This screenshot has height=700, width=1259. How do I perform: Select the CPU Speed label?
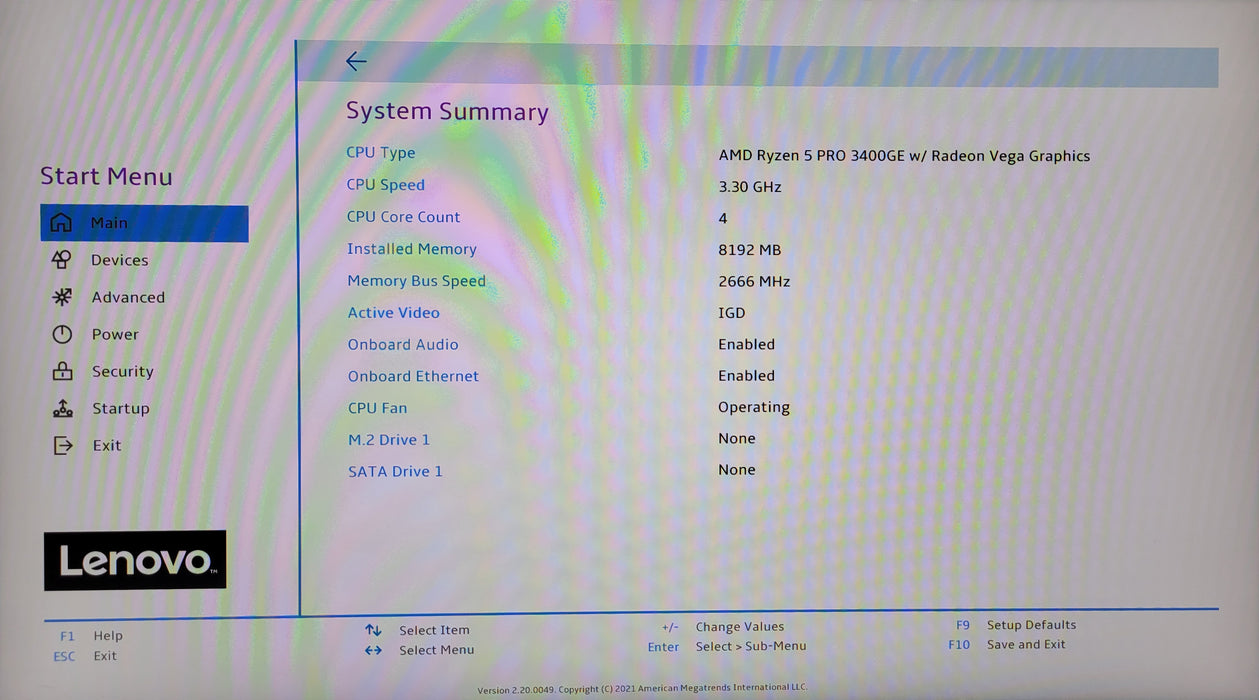point(386,185)
